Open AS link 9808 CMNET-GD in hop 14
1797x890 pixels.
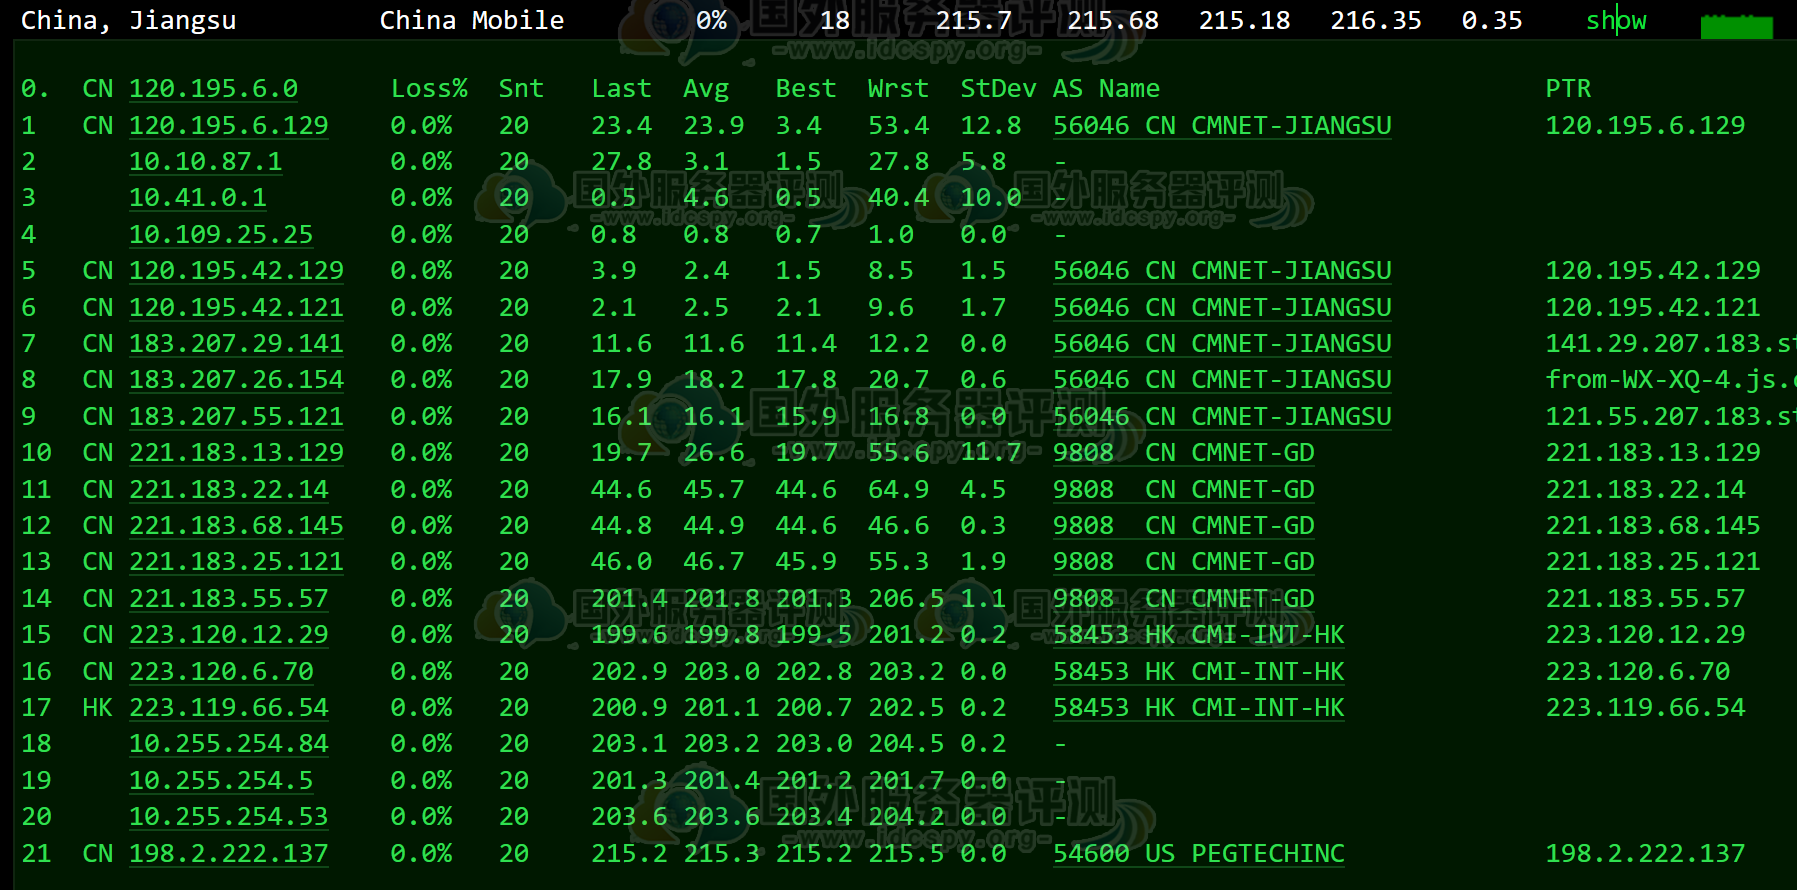(1184, 599)
